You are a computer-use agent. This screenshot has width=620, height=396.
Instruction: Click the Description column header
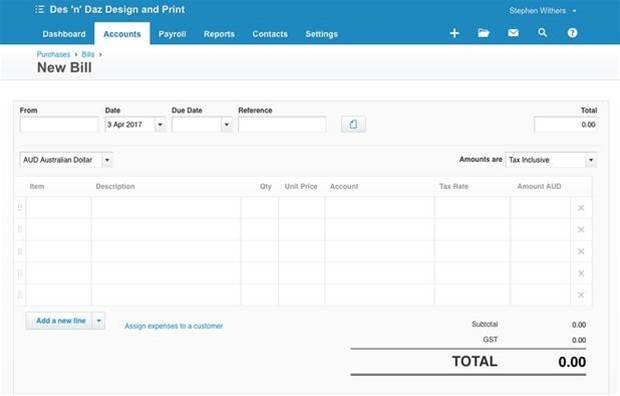click(x=115, y=186)
